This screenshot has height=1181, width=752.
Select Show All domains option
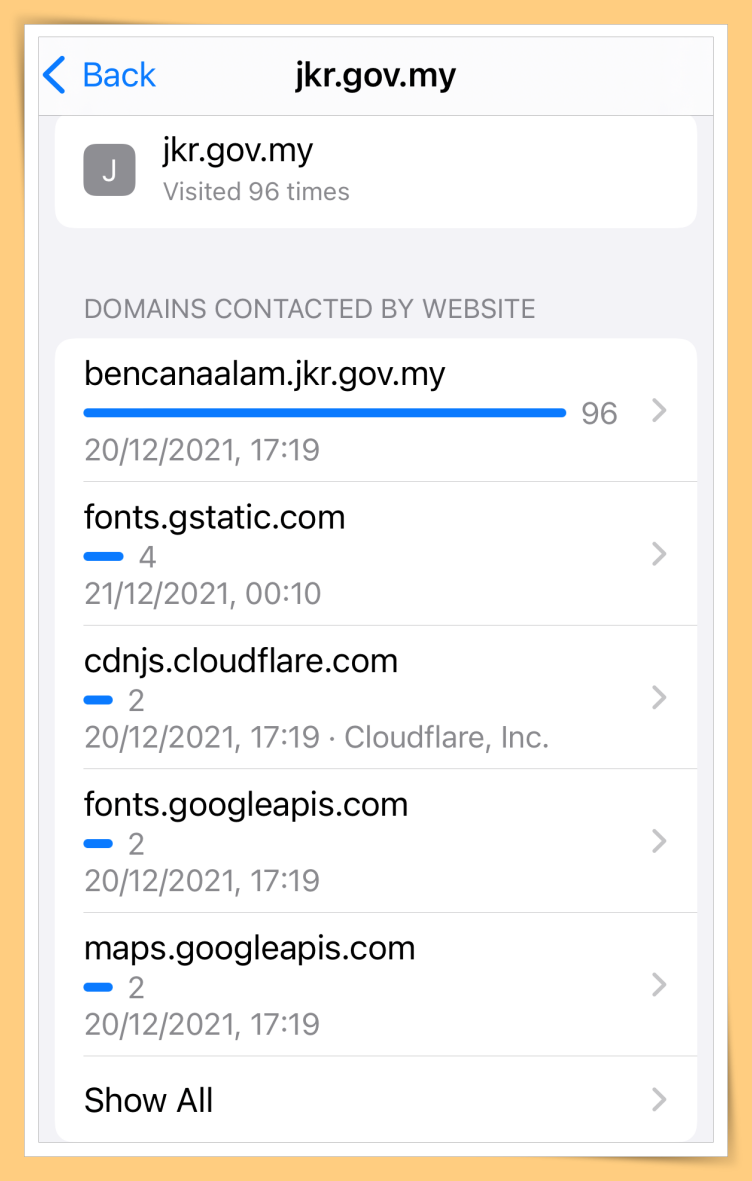click(x=375, y=1100)
